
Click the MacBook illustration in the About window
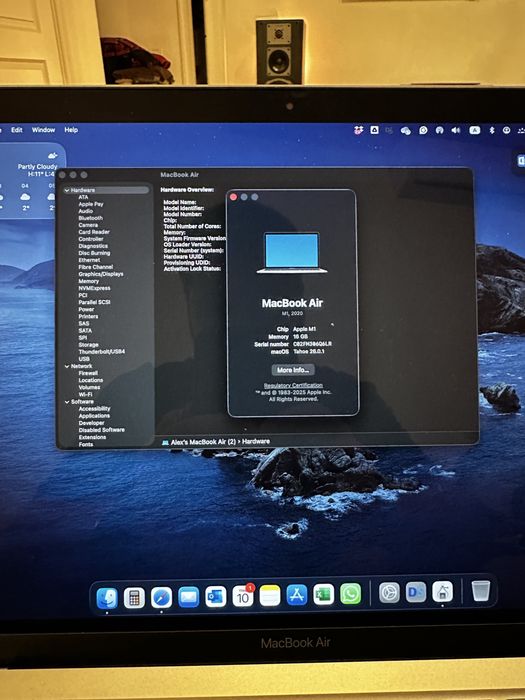pos(292,252)
